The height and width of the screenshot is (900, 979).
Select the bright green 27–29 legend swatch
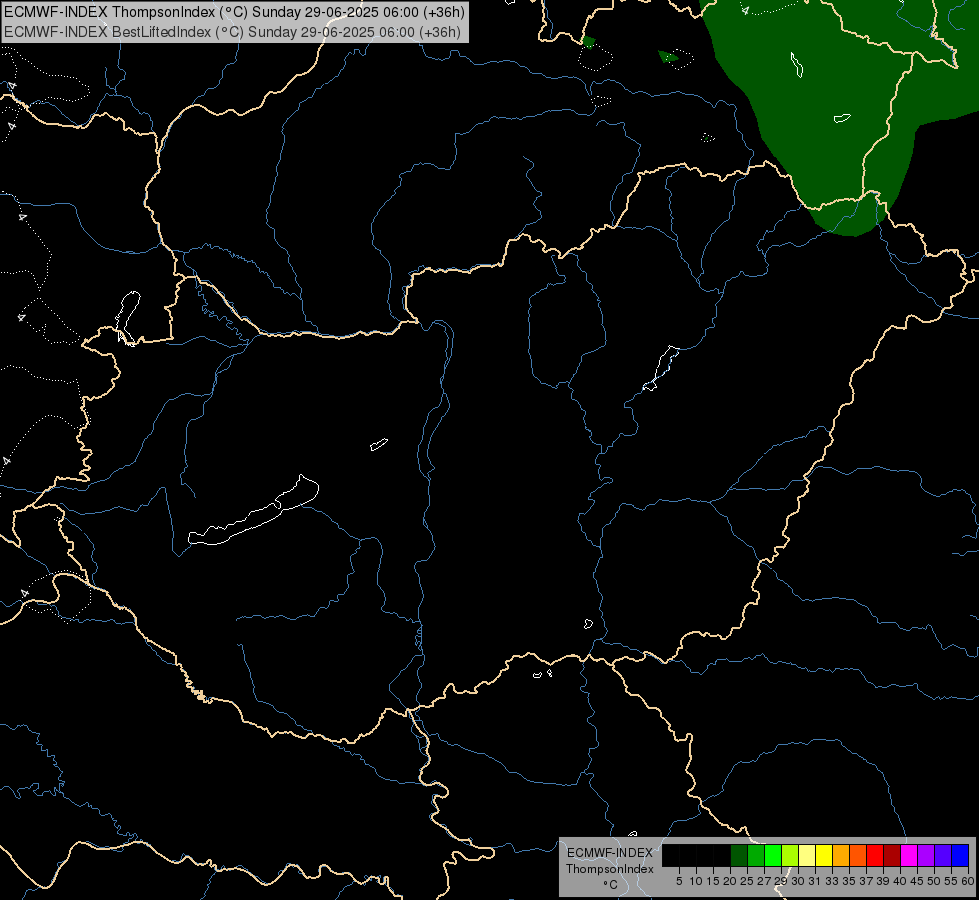pyautogui.click(x=773, y=855)
